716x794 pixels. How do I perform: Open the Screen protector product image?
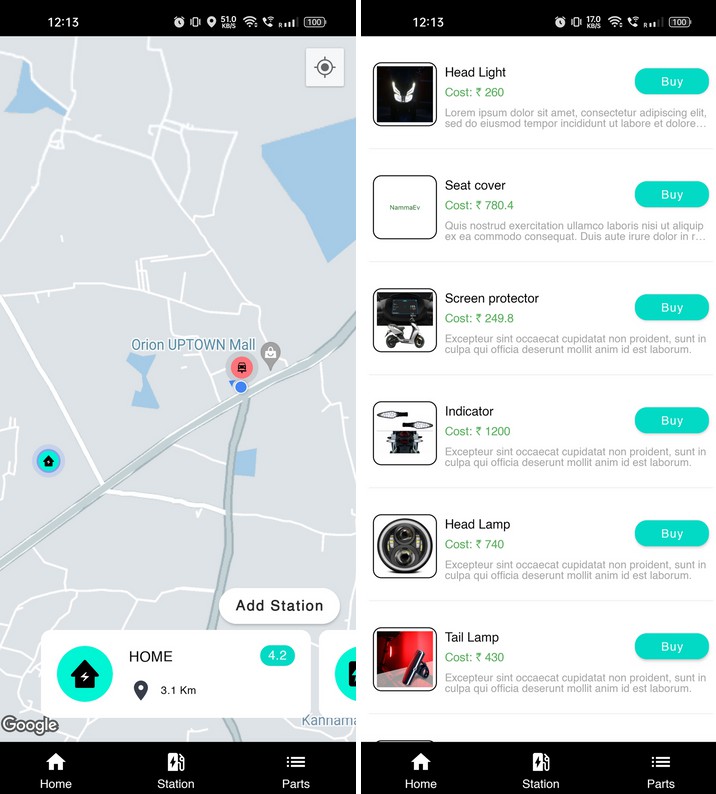[x=405, y=320]
